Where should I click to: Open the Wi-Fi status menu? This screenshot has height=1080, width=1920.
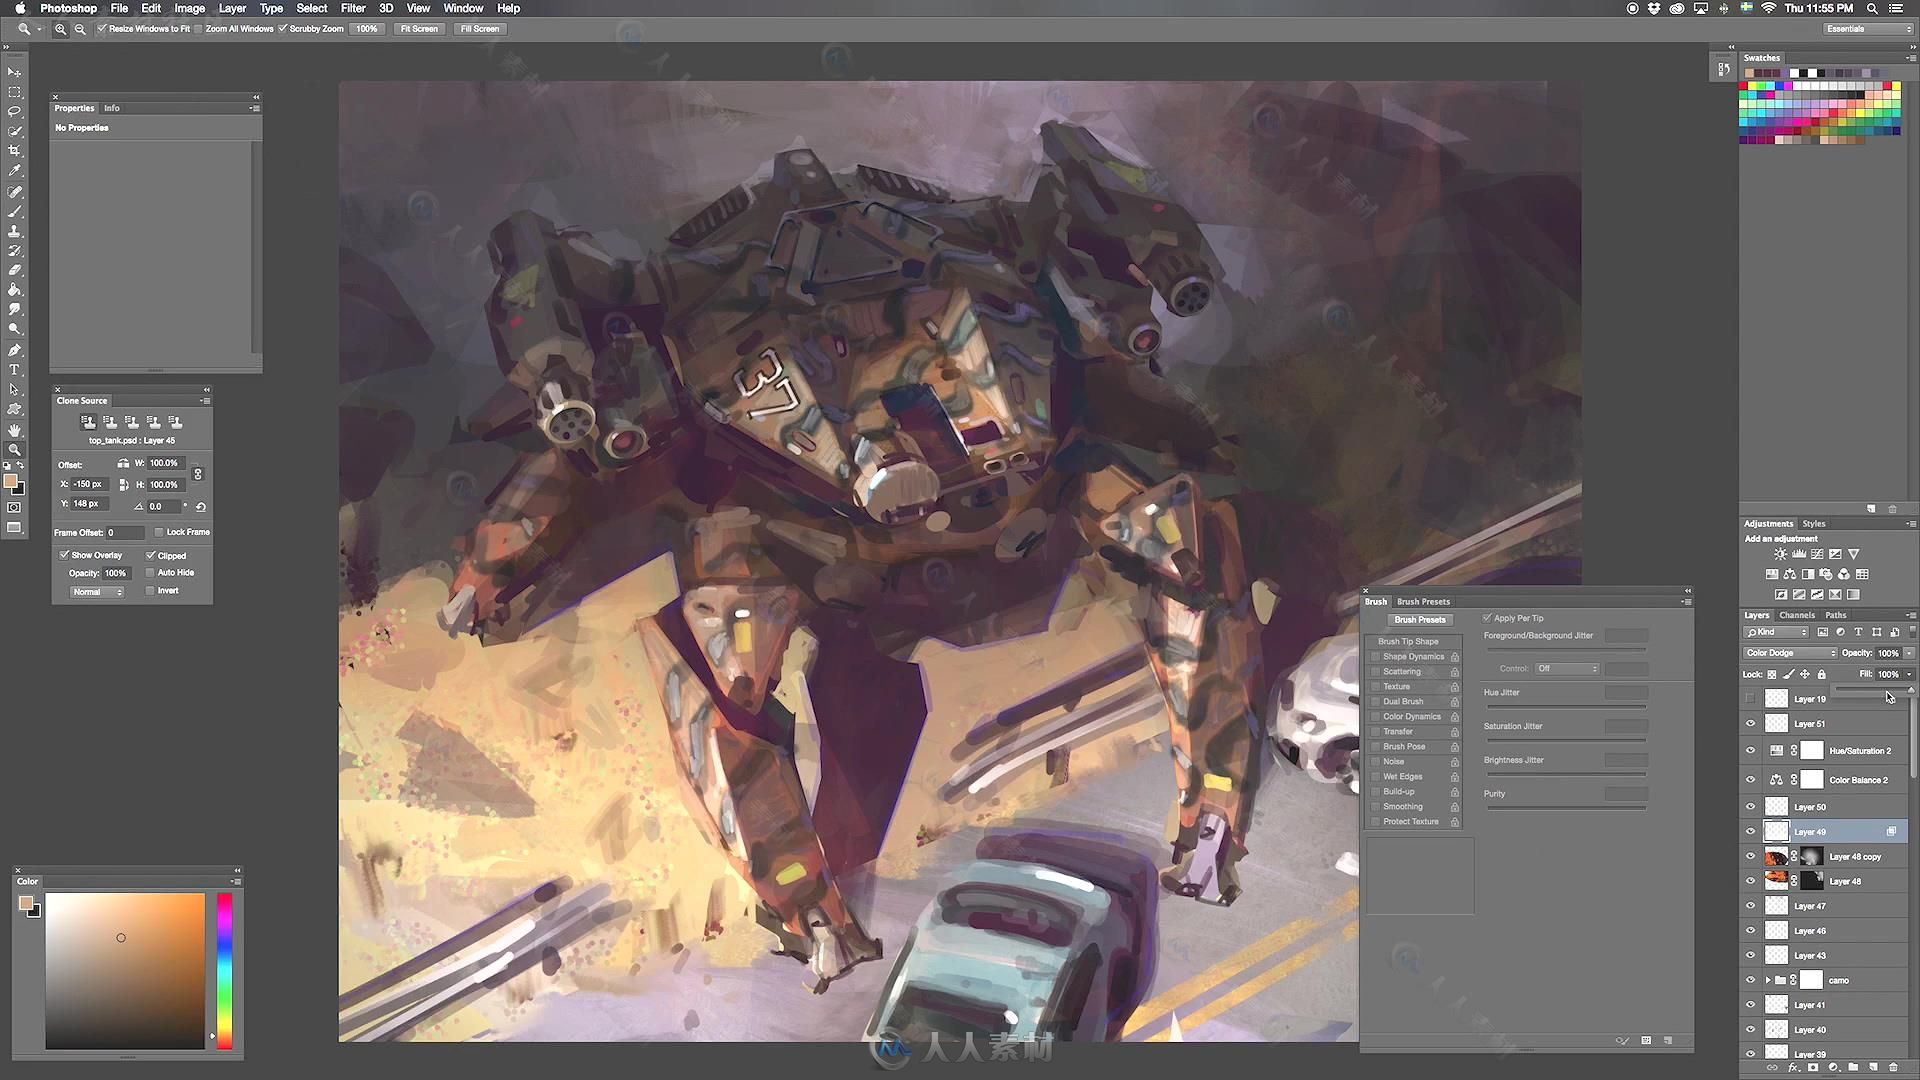coord(1768,8)
